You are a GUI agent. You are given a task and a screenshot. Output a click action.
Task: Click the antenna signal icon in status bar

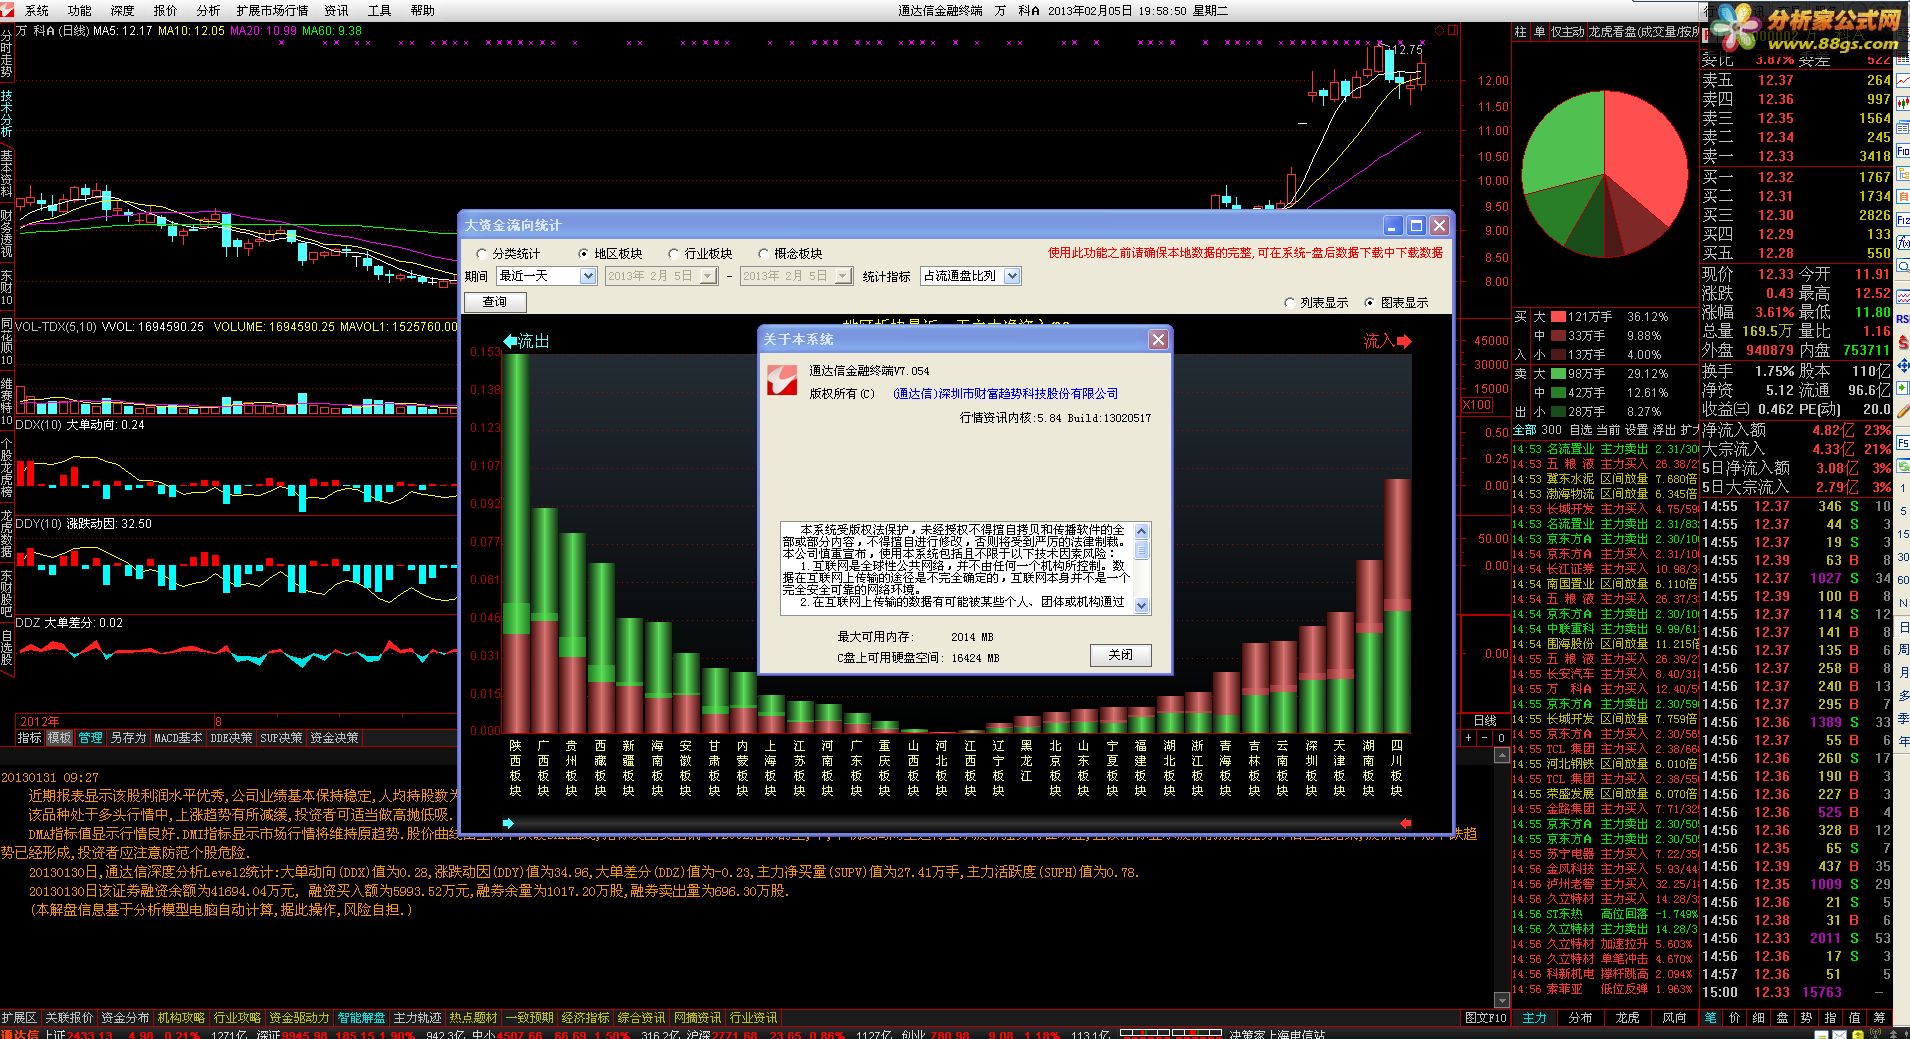1875,1034
